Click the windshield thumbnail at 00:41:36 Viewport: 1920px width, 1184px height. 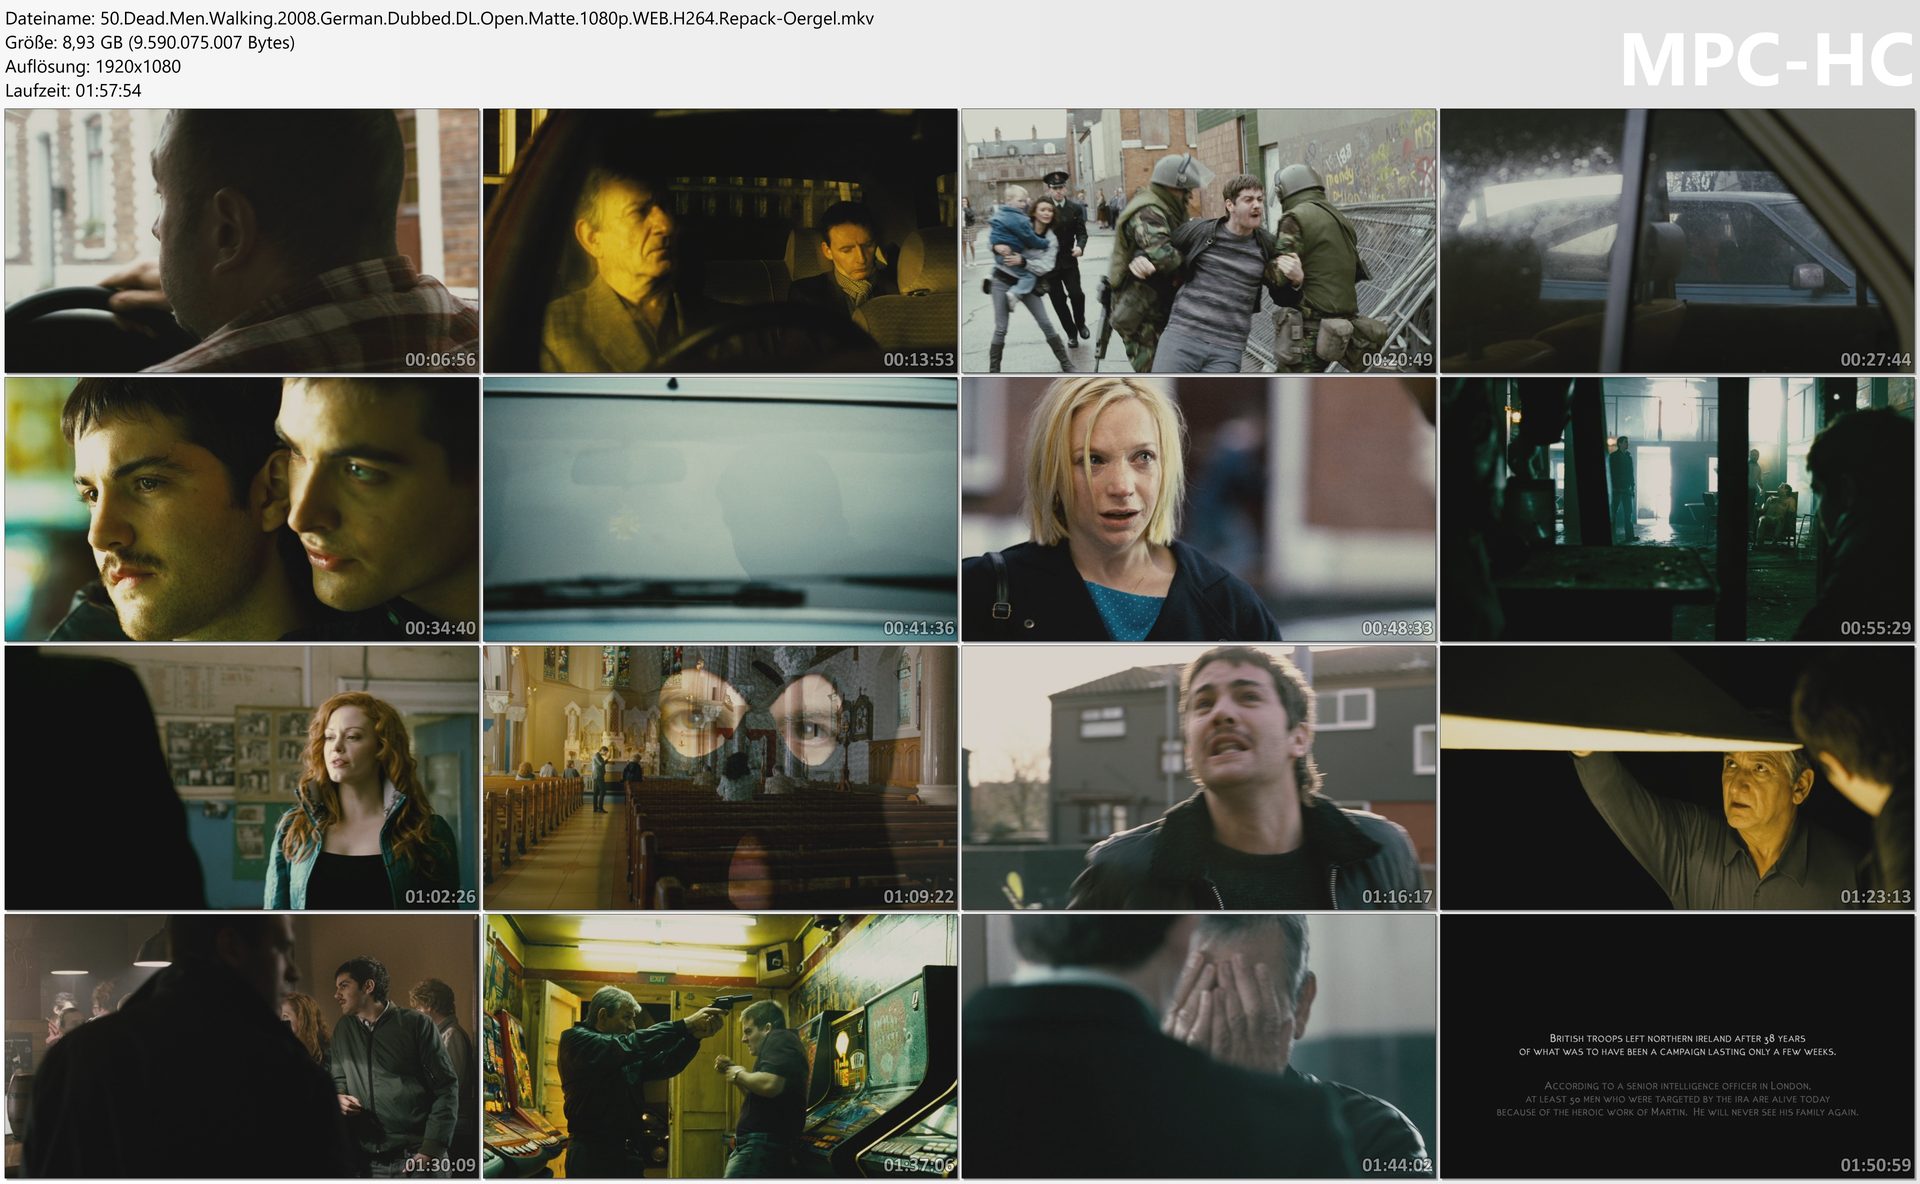[x=720, y=509]
